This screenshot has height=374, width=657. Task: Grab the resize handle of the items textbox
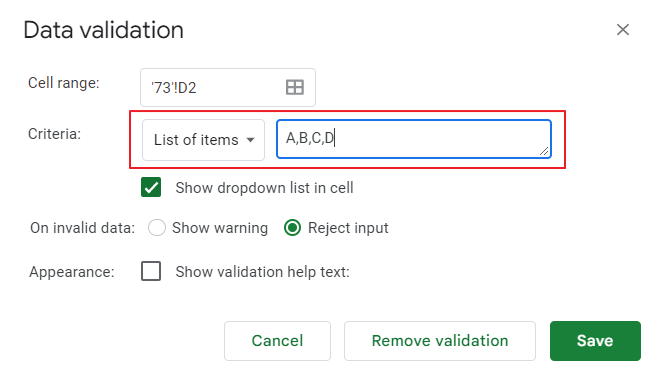[544, 151]
